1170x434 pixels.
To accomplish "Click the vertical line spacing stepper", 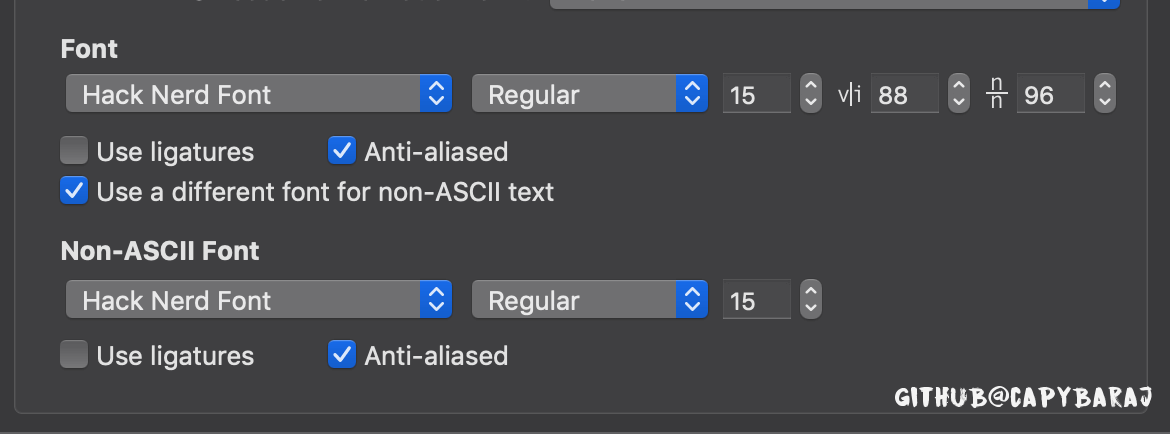I will tap(1104, 94).
